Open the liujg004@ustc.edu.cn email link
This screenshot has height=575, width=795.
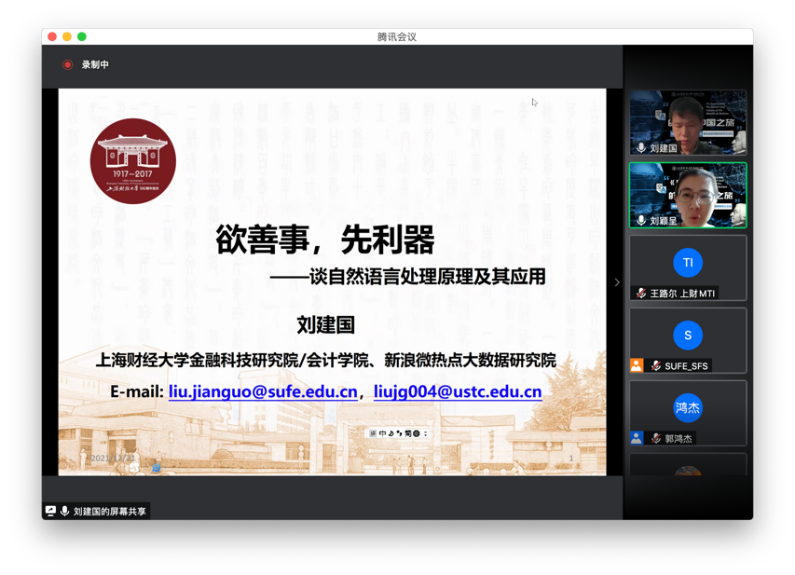(x=457, y=392)
